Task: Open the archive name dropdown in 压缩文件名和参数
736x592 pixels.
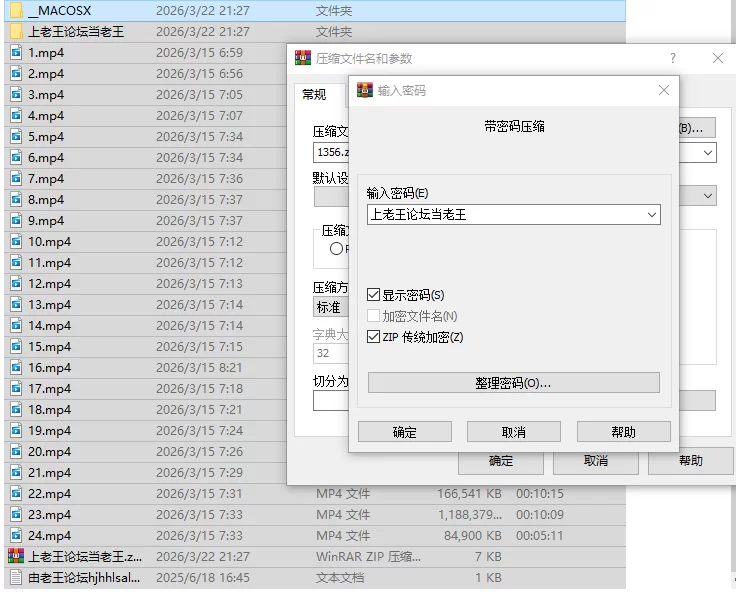Action: (708, 153)
